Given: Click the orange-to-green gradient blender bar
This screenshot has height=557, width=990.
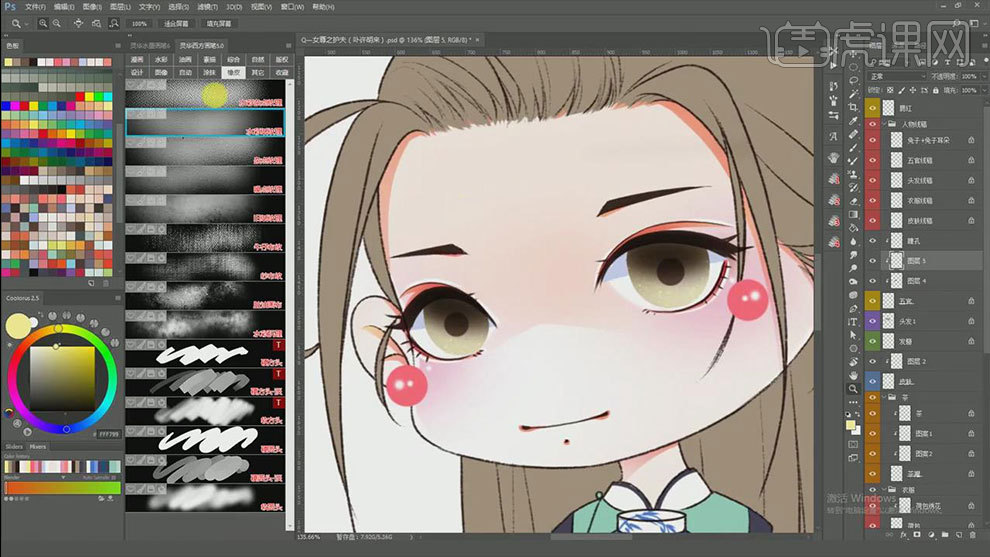Looking at the screenshot, I should 63,488.
